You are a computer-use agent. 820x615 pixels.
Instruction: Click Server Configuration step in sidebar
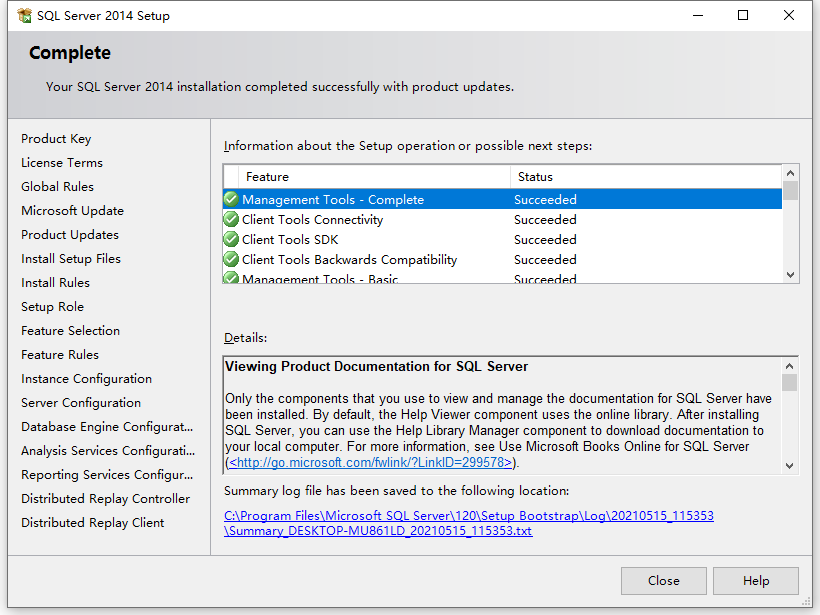coord(81,403)
